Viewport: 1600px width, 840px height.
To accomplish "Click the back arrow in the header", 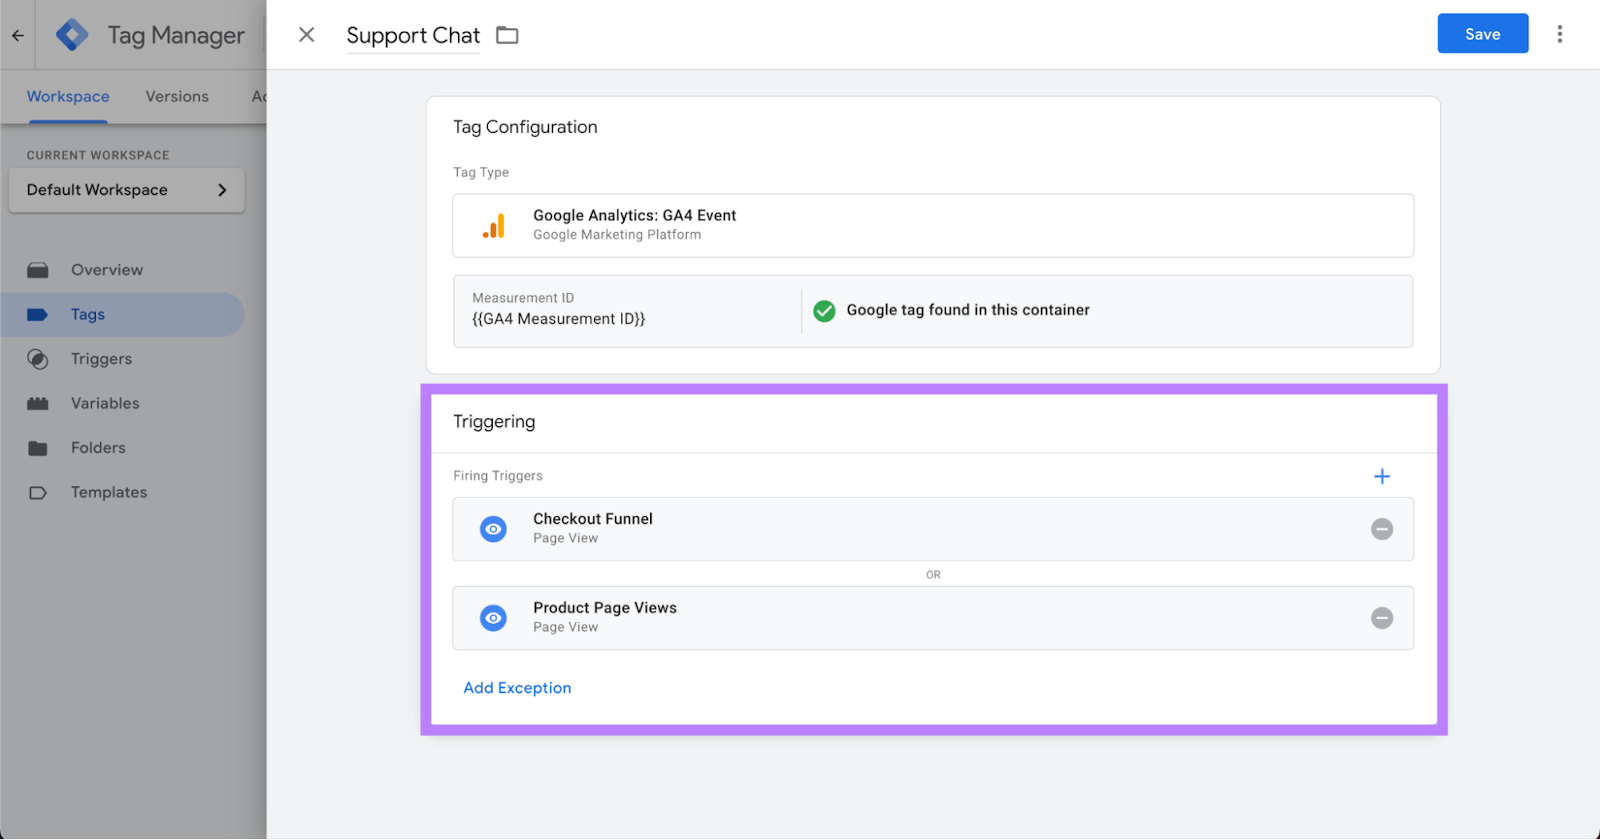I will pyautogui.click(x=18, y=35).
